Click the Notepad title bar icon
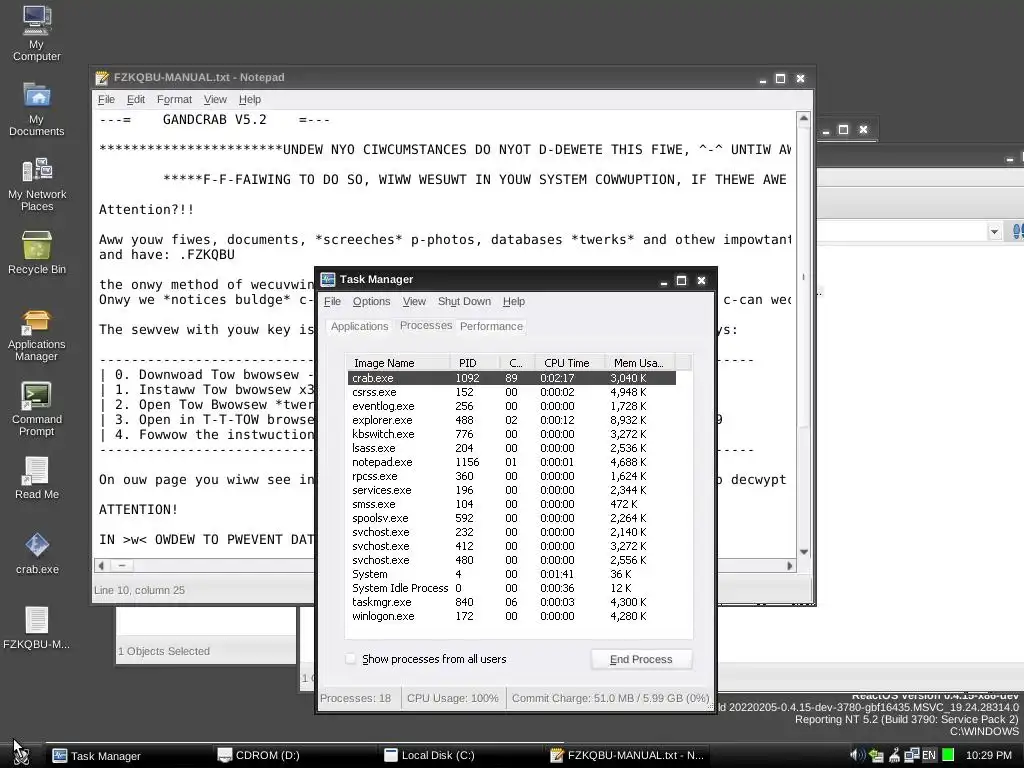The width and height of the screenshot is (1024, 768). click(102, 78)
